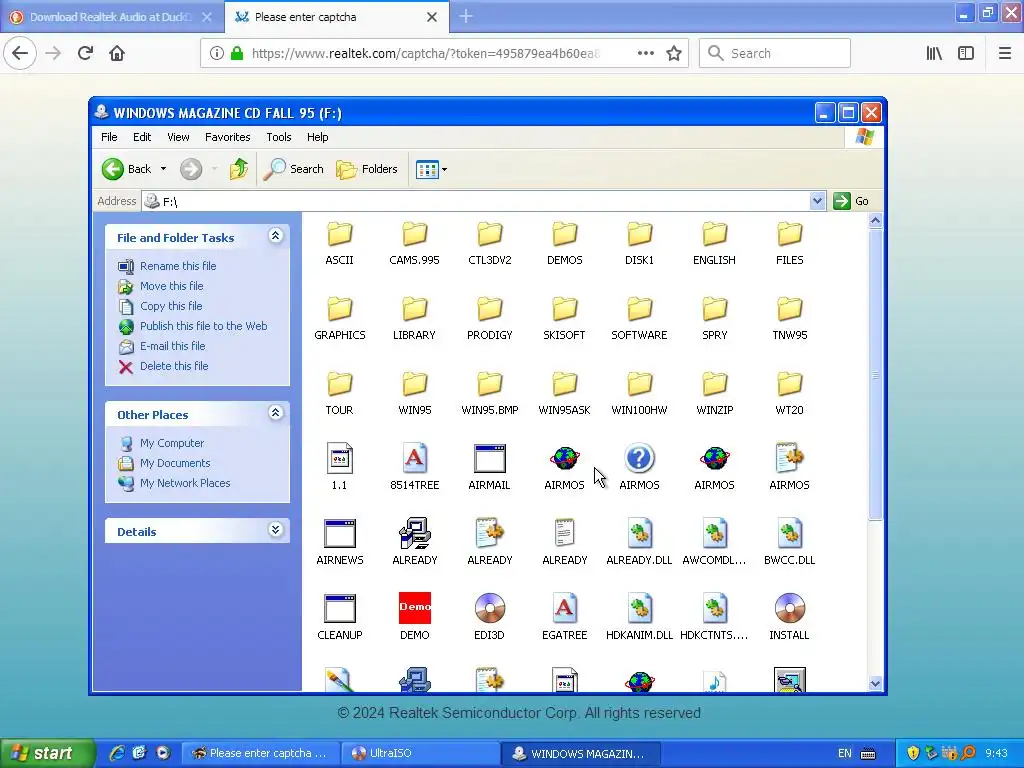The height and width of the screenshot is (768, 1024).
Task: Click the F:\ address field
Action: tap(477, 201)
